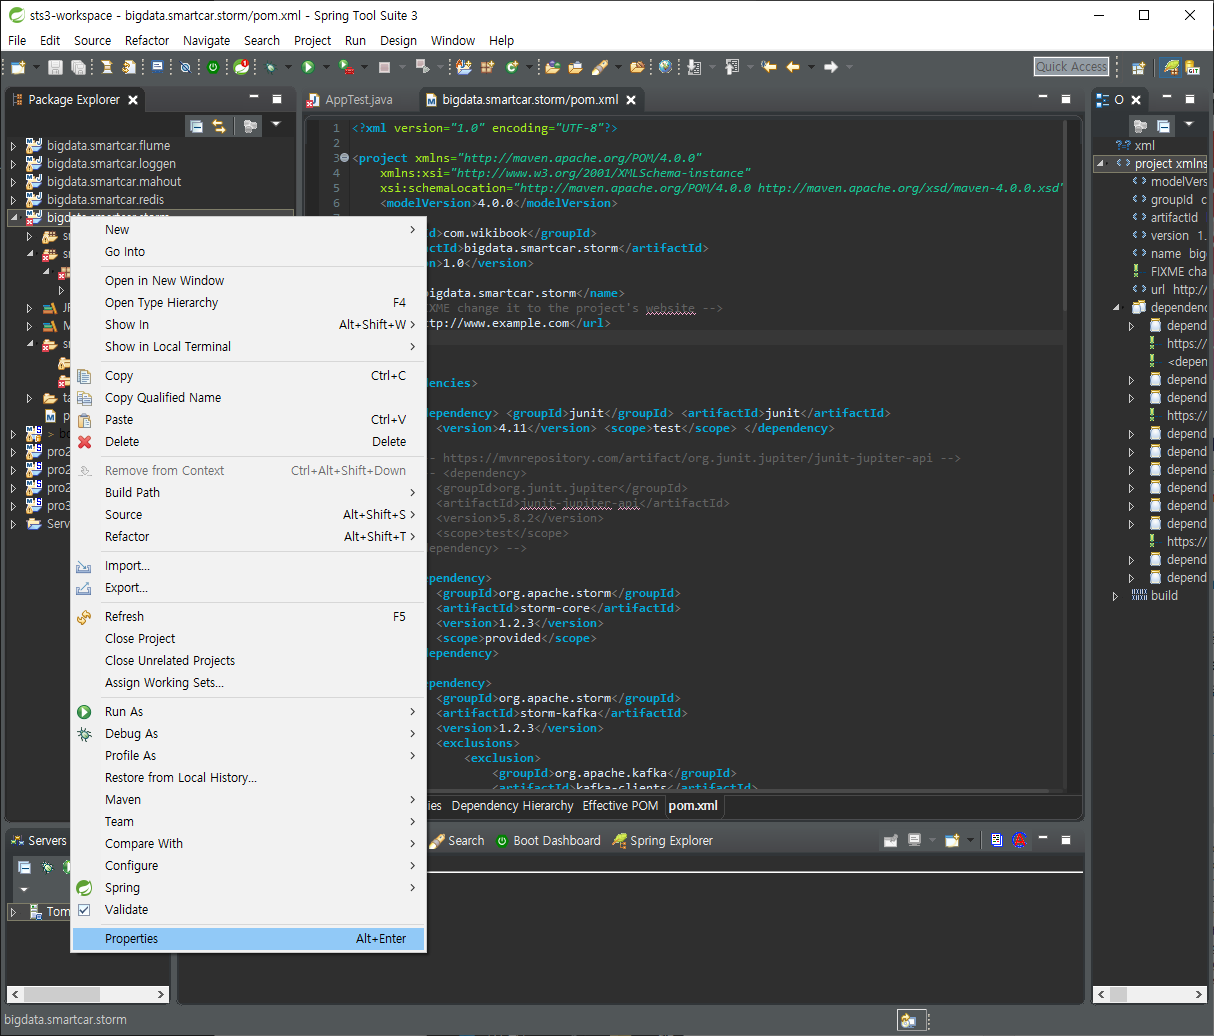
Task: Click the Open Type toolbar icon
Action: pyautogui.click(x=552, y=67)
